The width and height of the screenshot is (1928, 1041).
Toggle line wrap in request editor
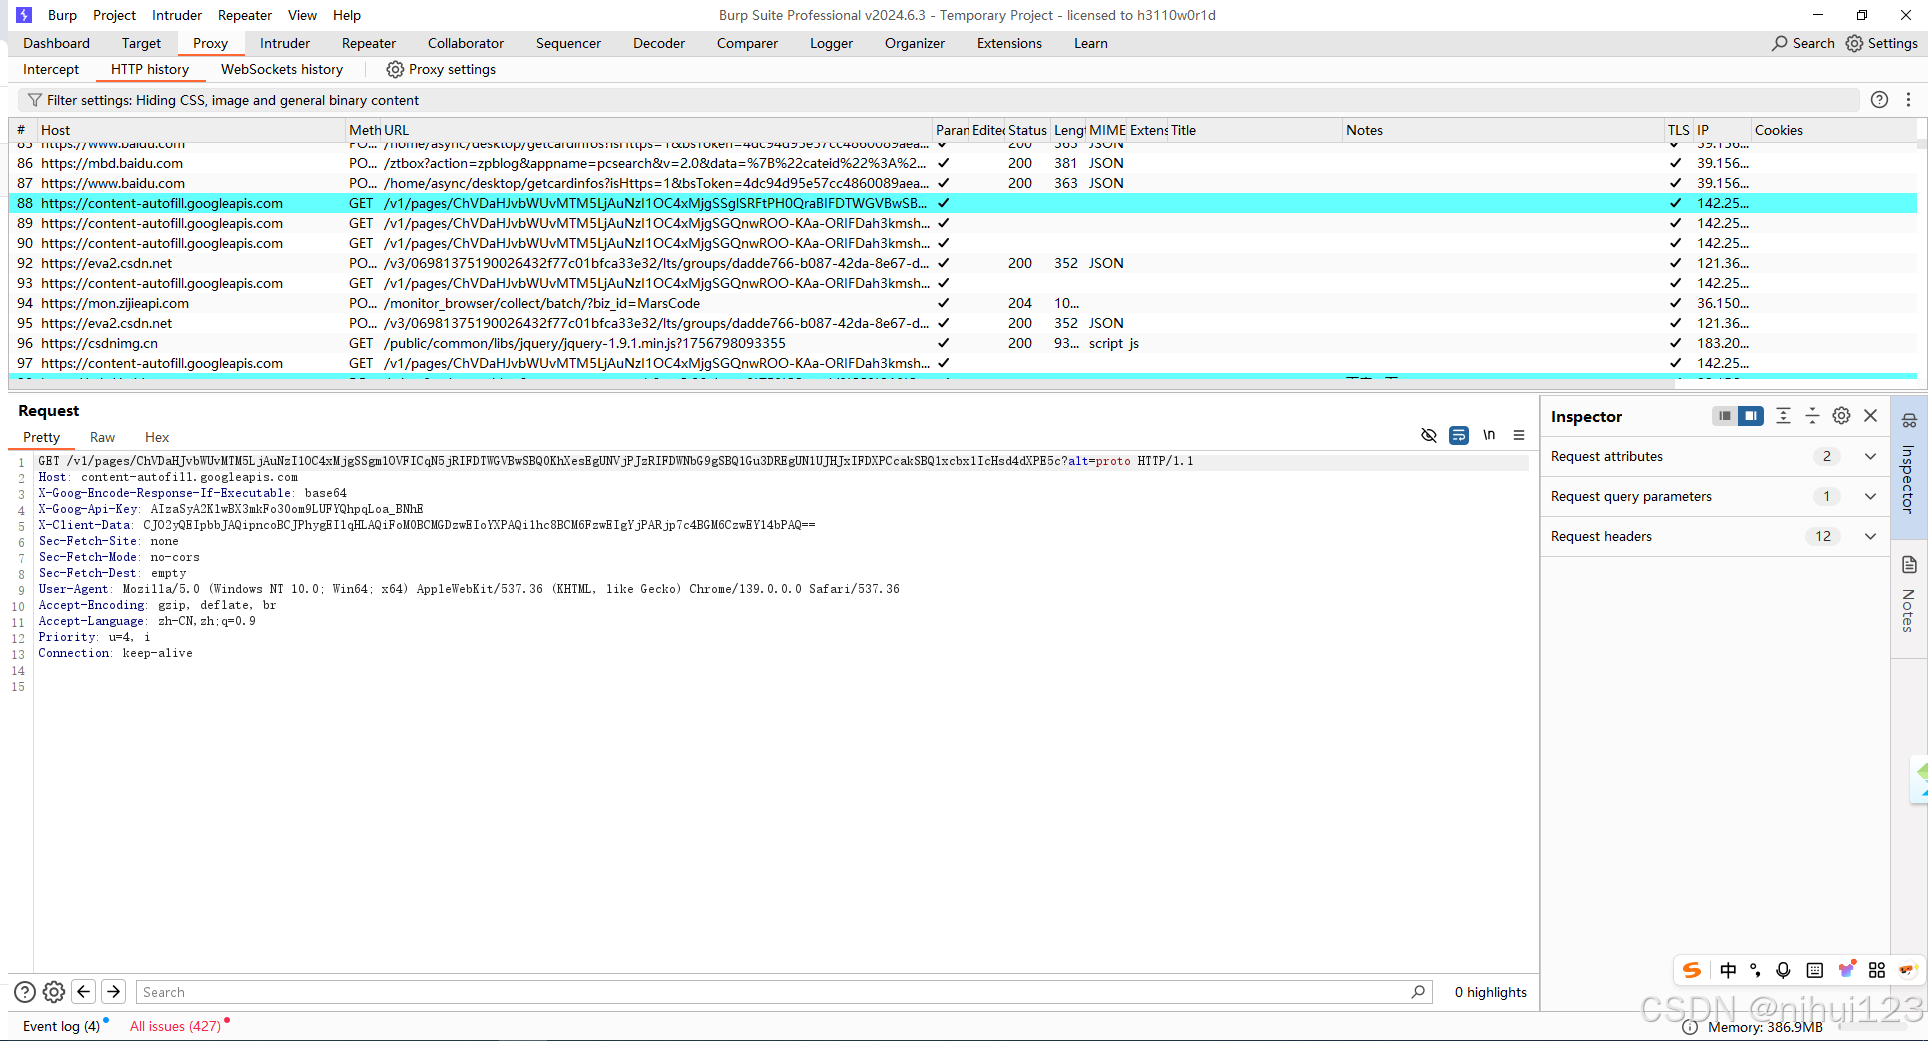[1459, 435]
